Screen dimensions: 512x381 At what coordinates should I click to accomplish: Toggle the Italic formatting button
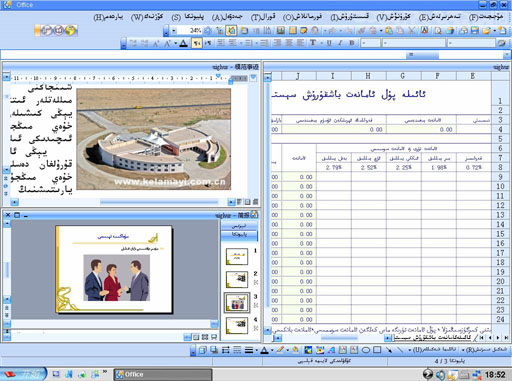pos(340,43)
